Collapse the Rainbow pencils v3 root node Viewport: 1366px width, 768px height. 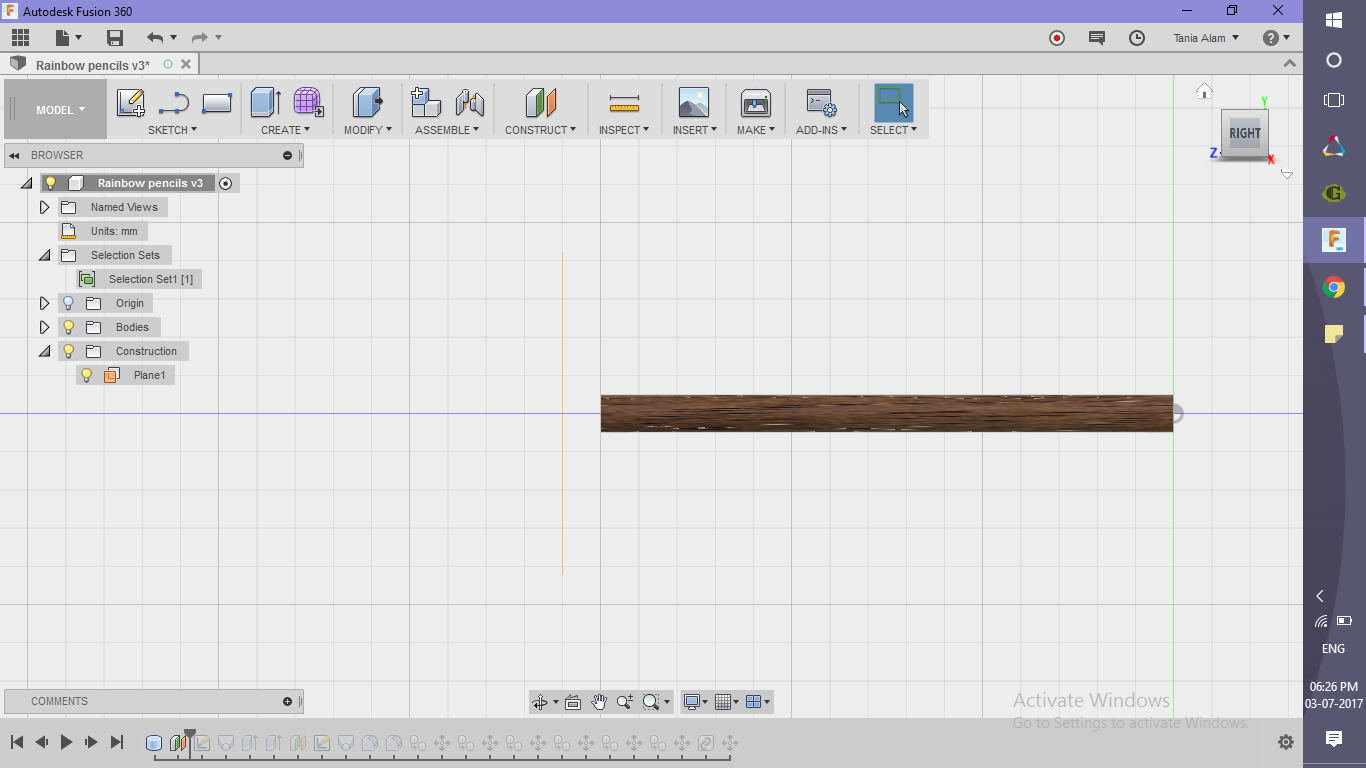(26, 183)
